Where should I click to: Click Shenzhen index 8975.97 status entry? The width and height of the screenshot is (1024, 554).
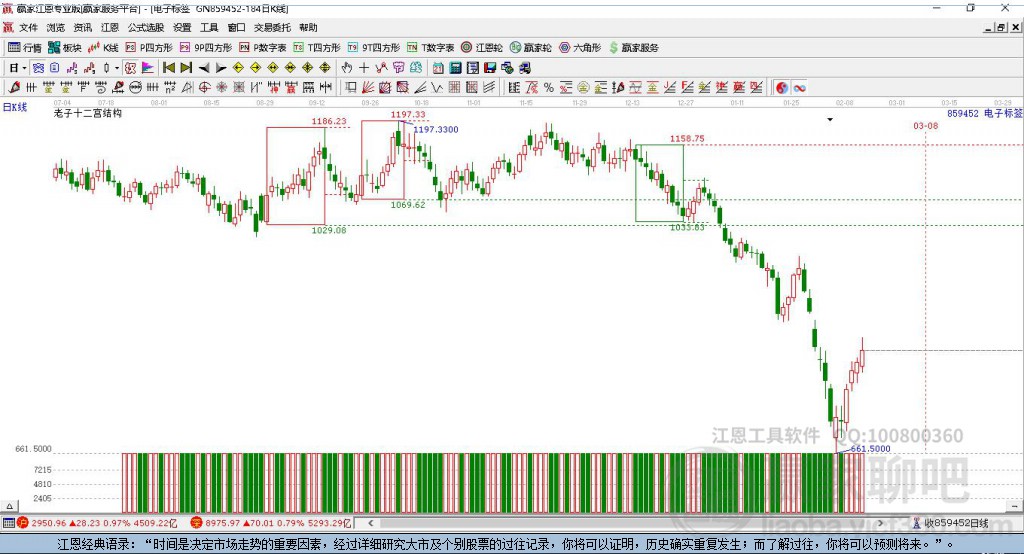(x=272, y=523)
